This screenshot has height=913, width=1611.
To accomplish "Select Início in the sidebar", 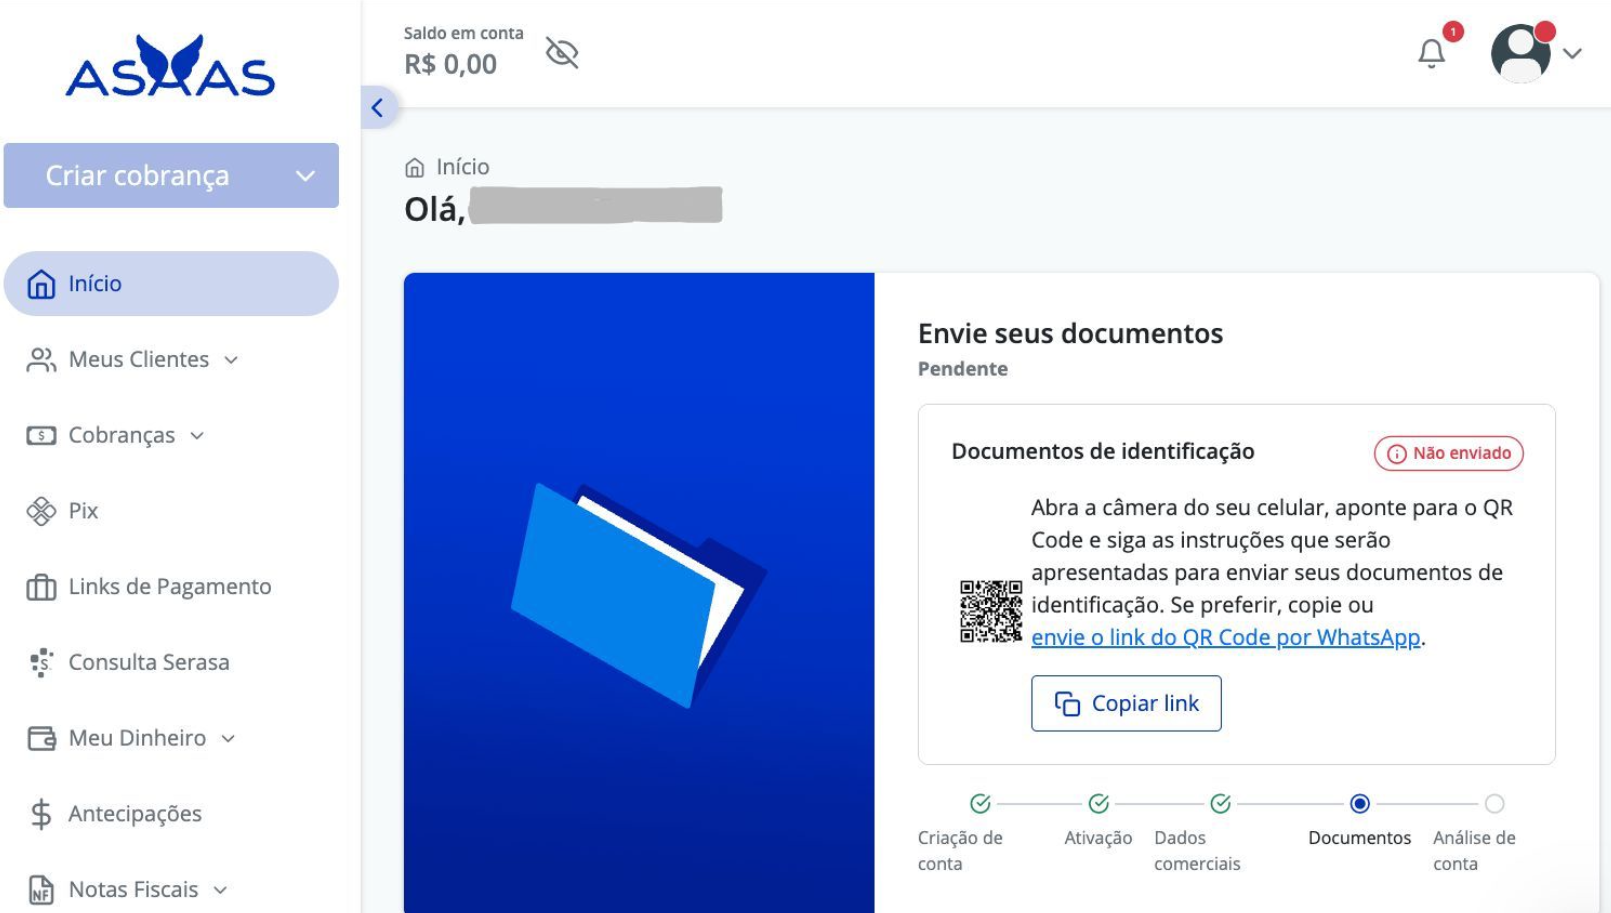I will tap(171, 284).
